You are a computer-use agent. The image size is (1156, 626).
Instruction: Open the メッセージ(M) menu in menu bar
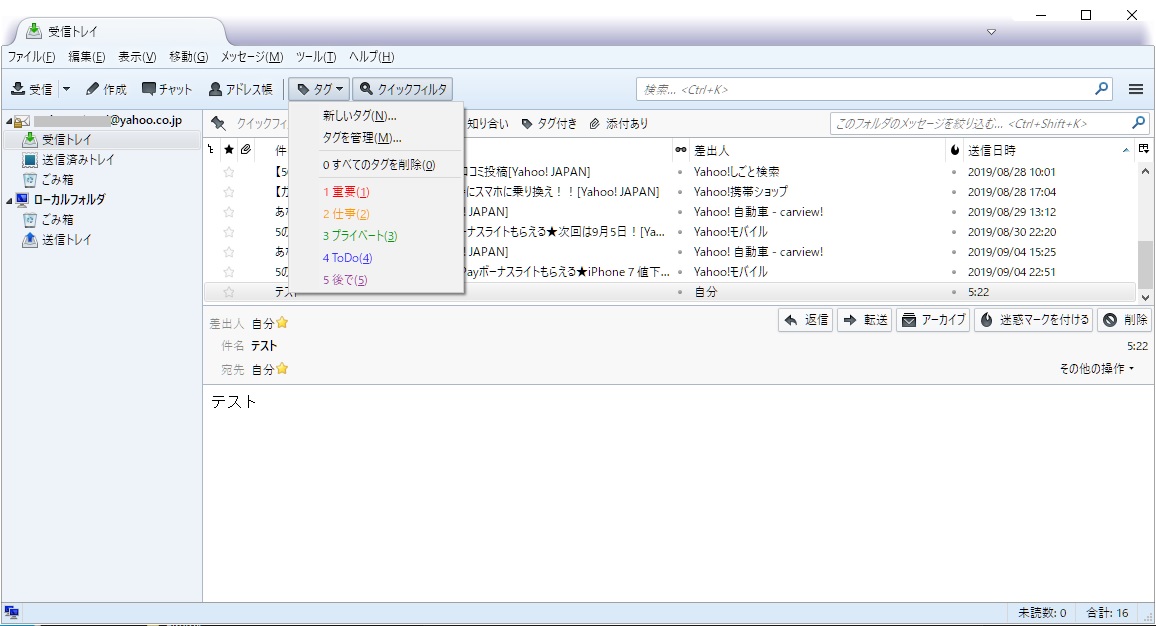(251, 57)
